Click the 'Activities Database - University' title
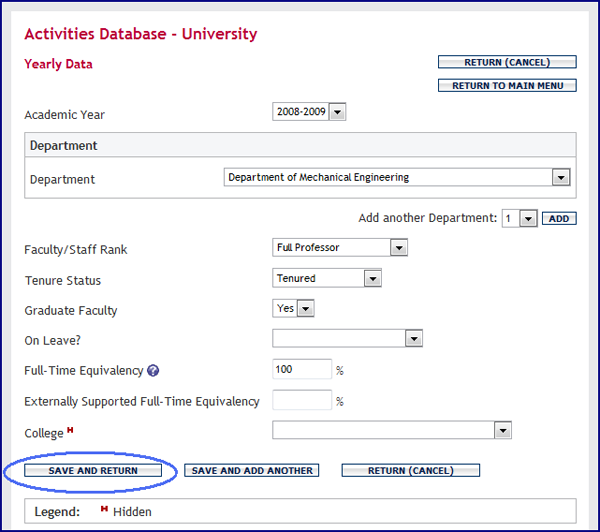Image resolution: width=600 pixels, height=532 pixels. coord(141,34)
